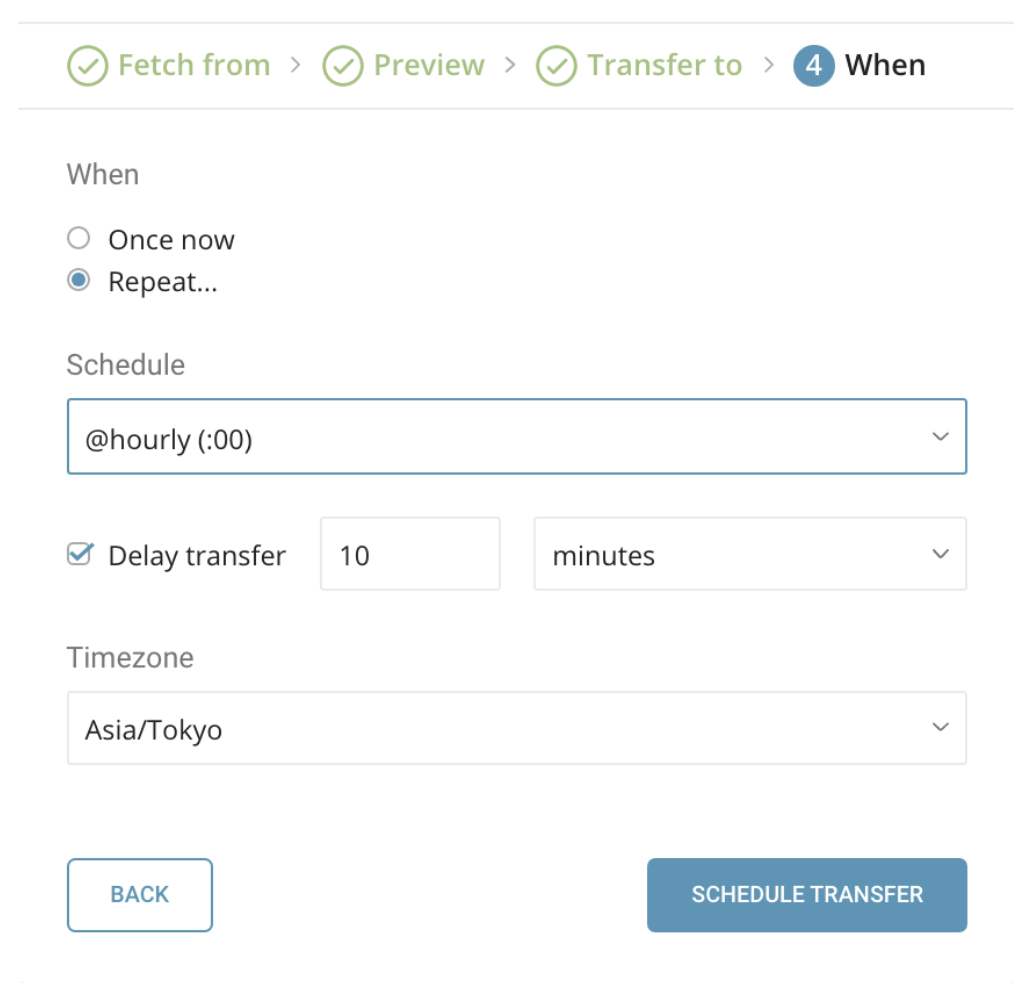Screen dimensions: 1014x996
Task: Click the chevron arrow in Schedule field
Action: pos(940,437)
